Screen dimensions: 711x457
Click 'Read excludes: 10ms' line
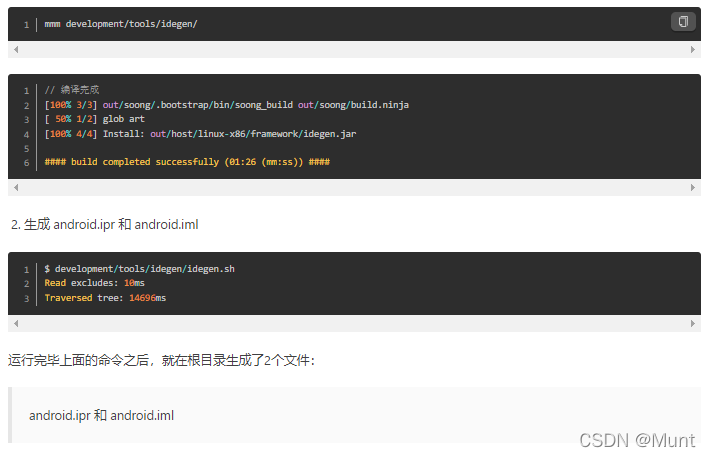94,283
